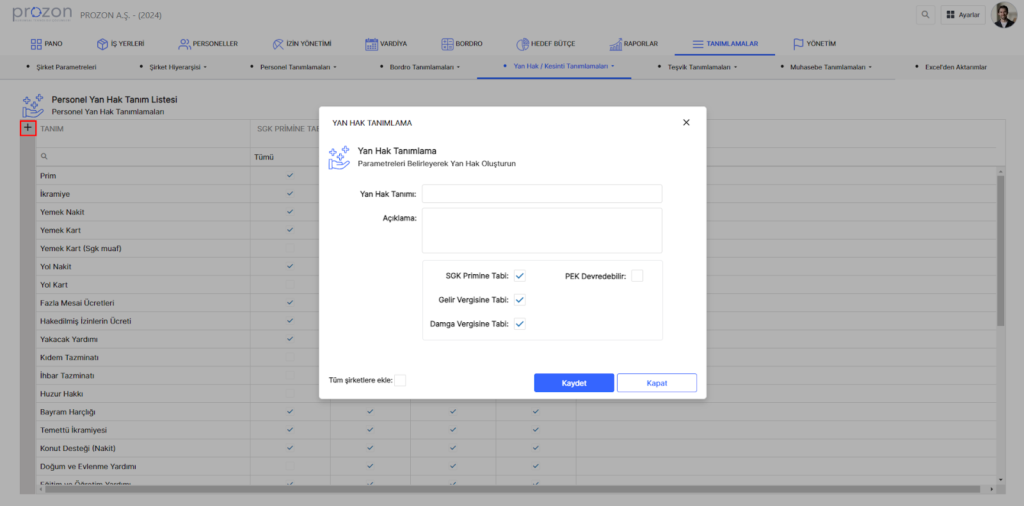This screenshot has height=506, width=1024.
Task: Expand Personel Tanımlamaları dropdown menu
Action: [x=297, y=67]
